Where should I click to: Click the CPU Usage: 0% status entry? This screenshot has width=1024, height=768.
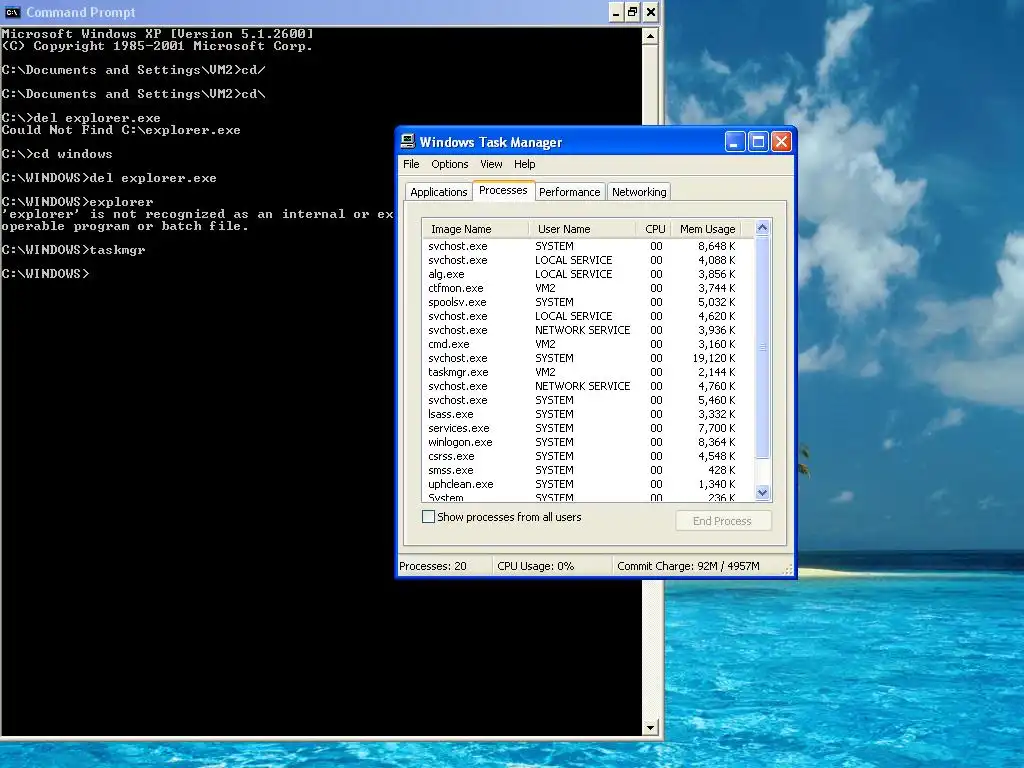pos(552,566)
